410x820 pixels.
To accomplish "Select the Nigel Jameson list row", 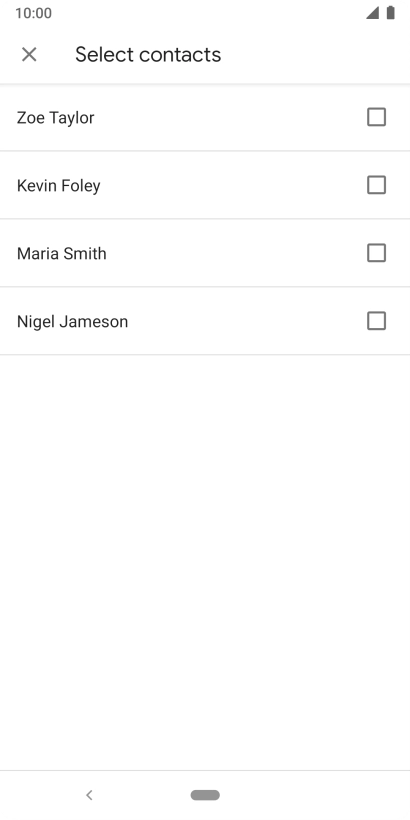I will click(x=205, y=321).
